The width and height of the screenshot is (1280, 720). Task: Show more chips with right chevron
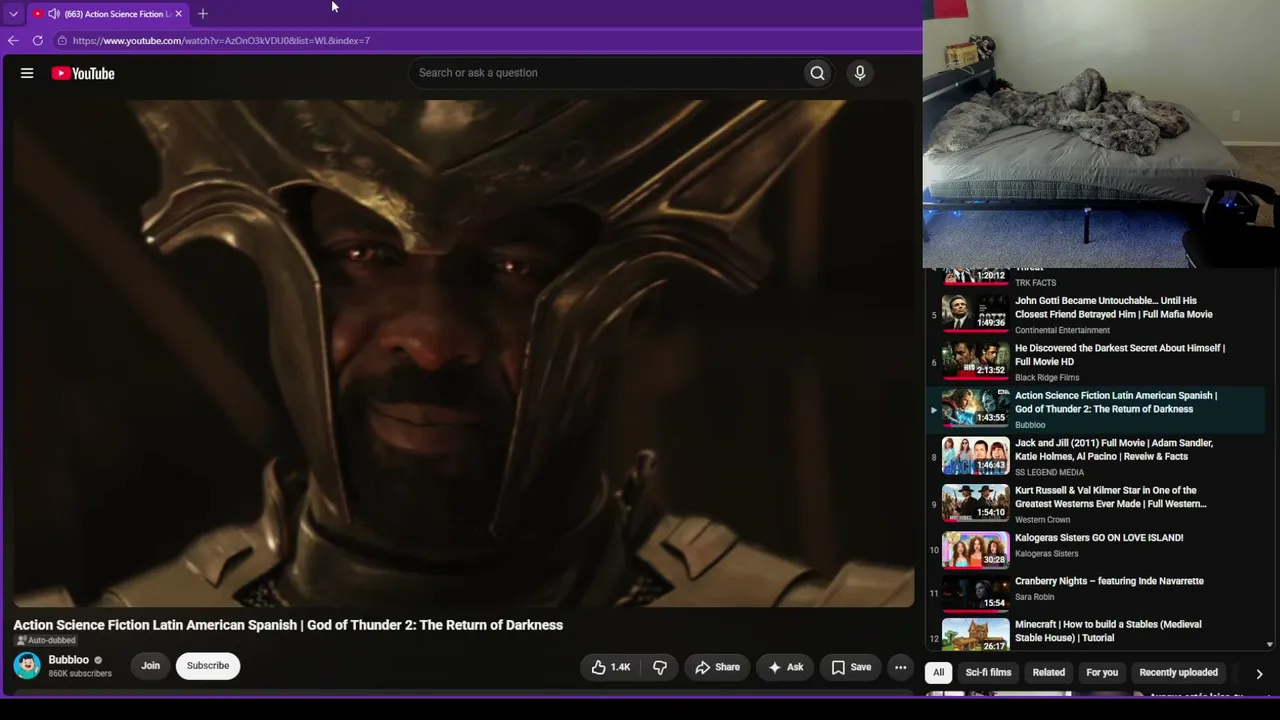pos(1259,673)
